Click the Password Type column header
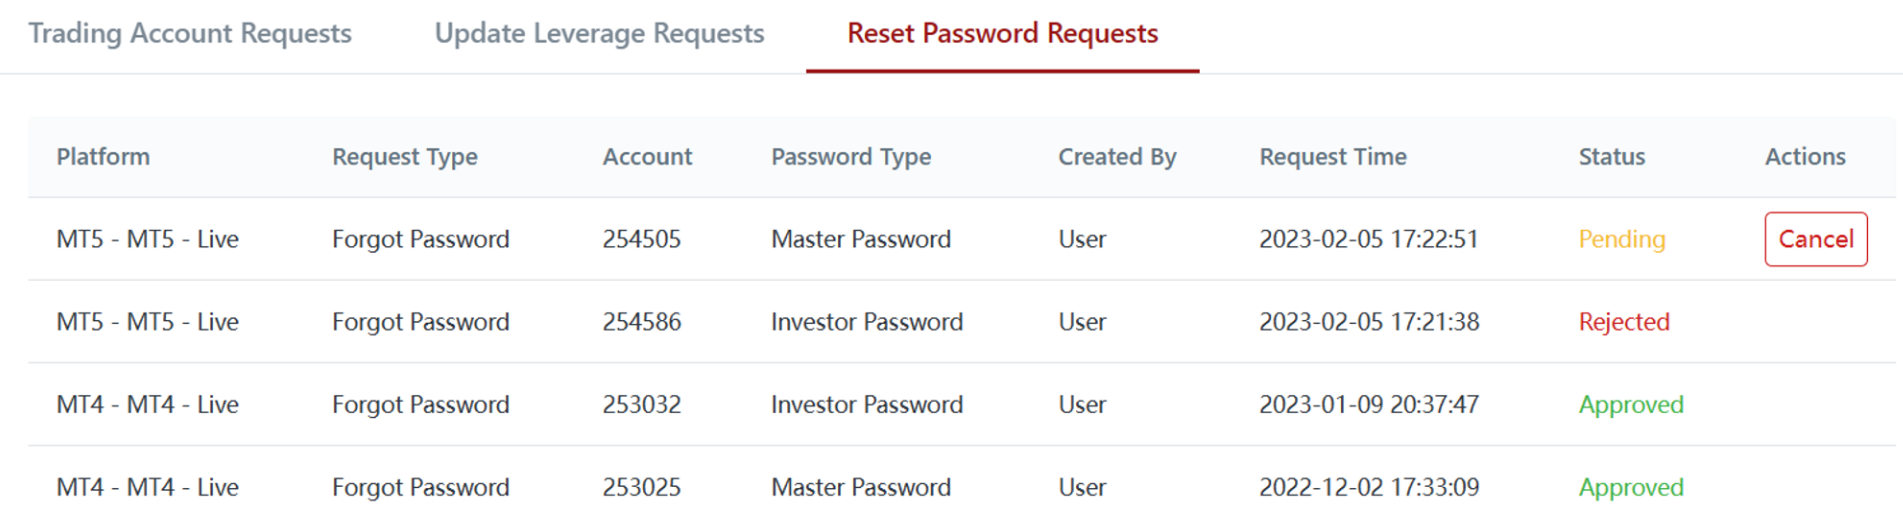 pyautogui.click(x=851, y=157)
